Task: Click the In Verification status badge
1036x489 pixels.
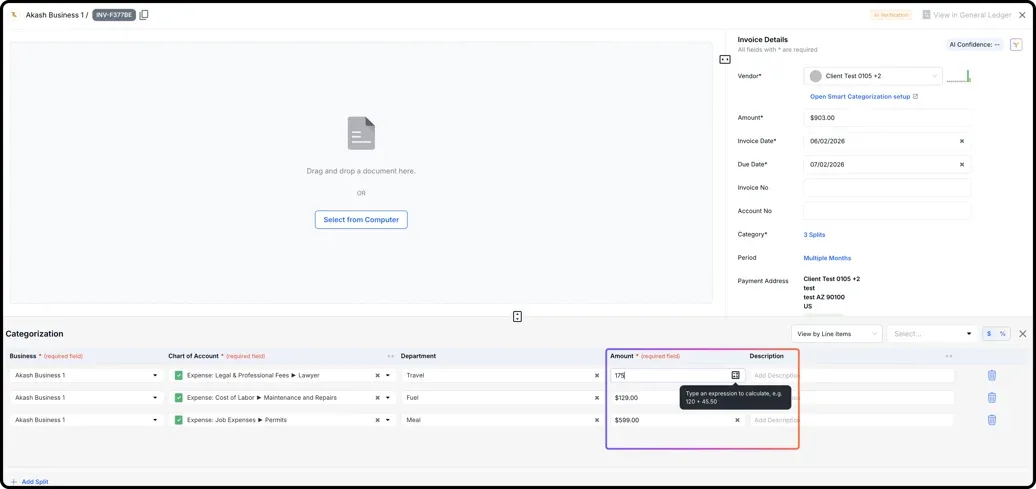Action: 891,15
